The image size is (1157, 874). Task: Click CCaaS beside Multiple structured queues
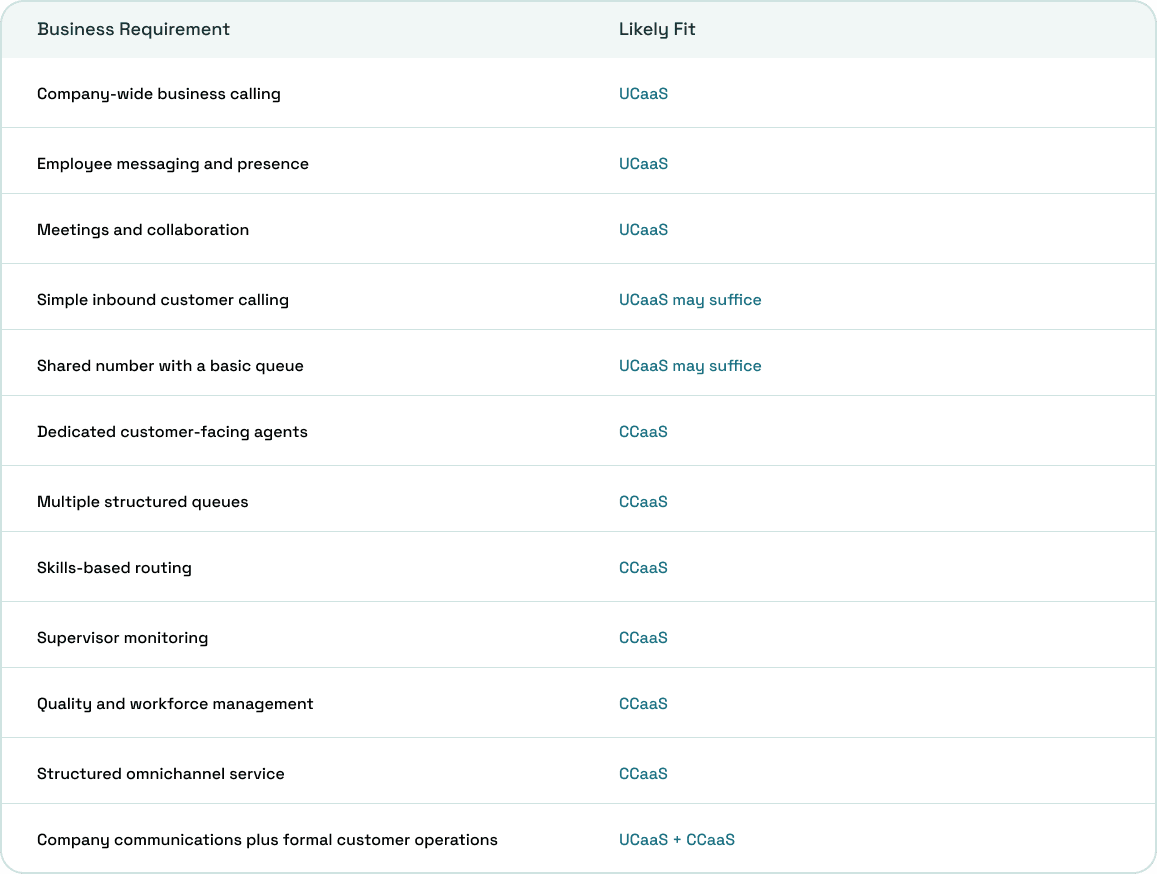[x=643, y=502]
